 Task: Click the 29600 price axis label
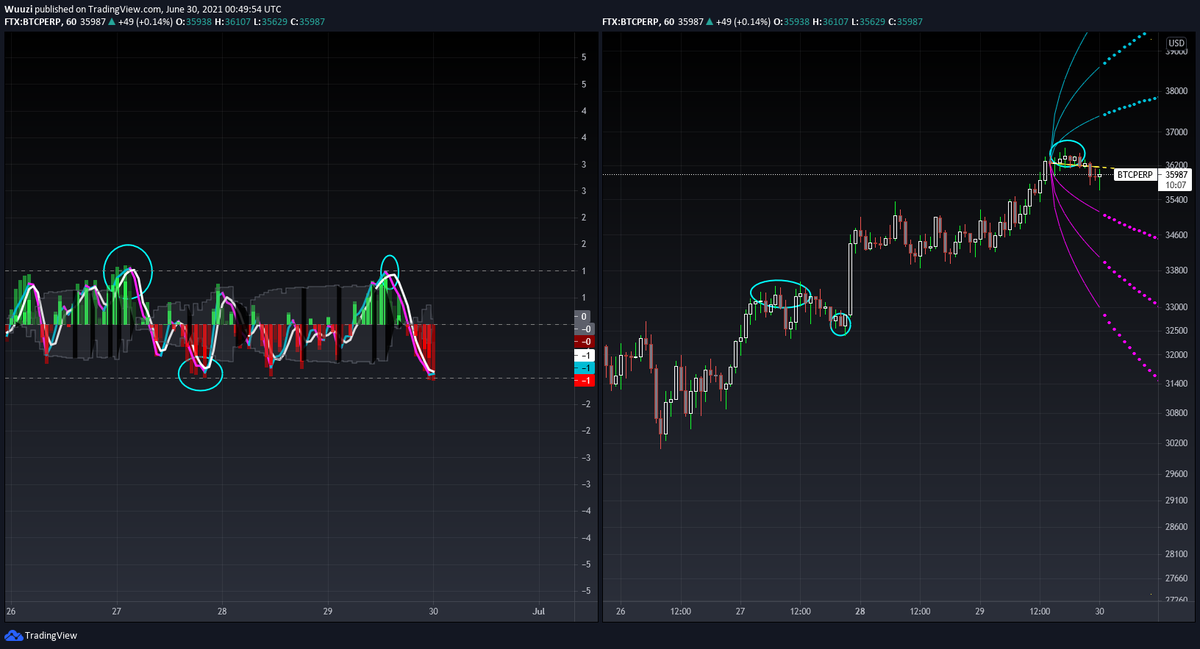pyautogui.click(x=1176, y=474)
